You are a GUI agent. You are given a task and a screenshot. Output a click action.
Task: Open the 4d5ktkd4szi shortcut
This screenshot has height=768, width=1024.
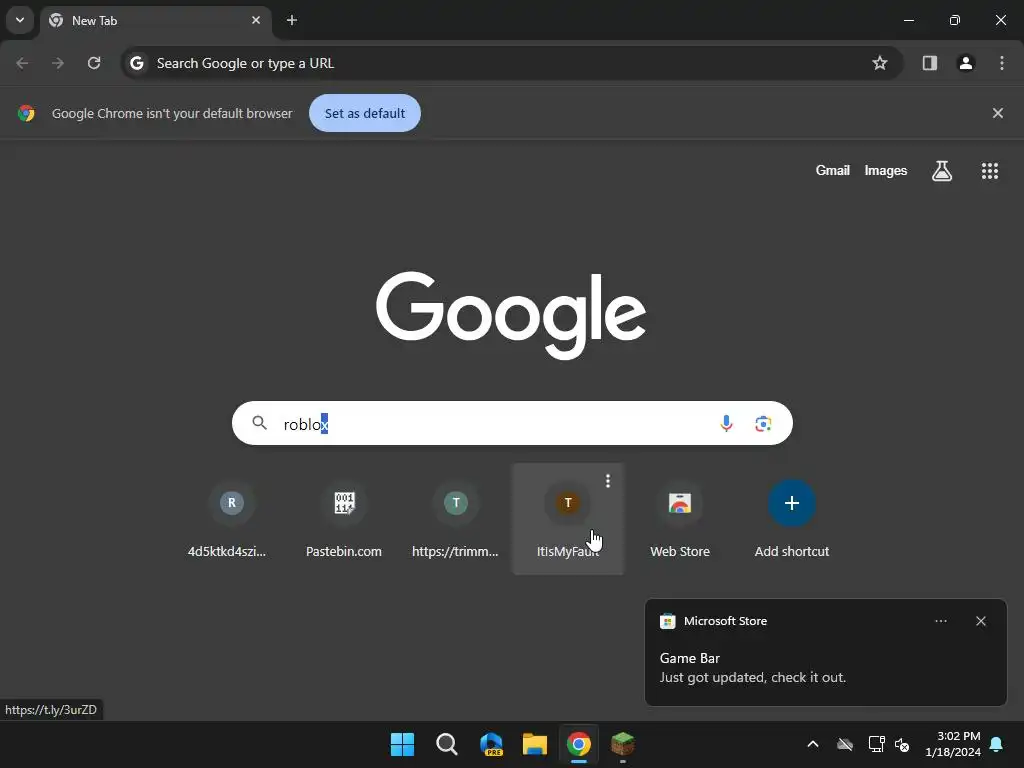pyautogui.click(x=231, y=519)
